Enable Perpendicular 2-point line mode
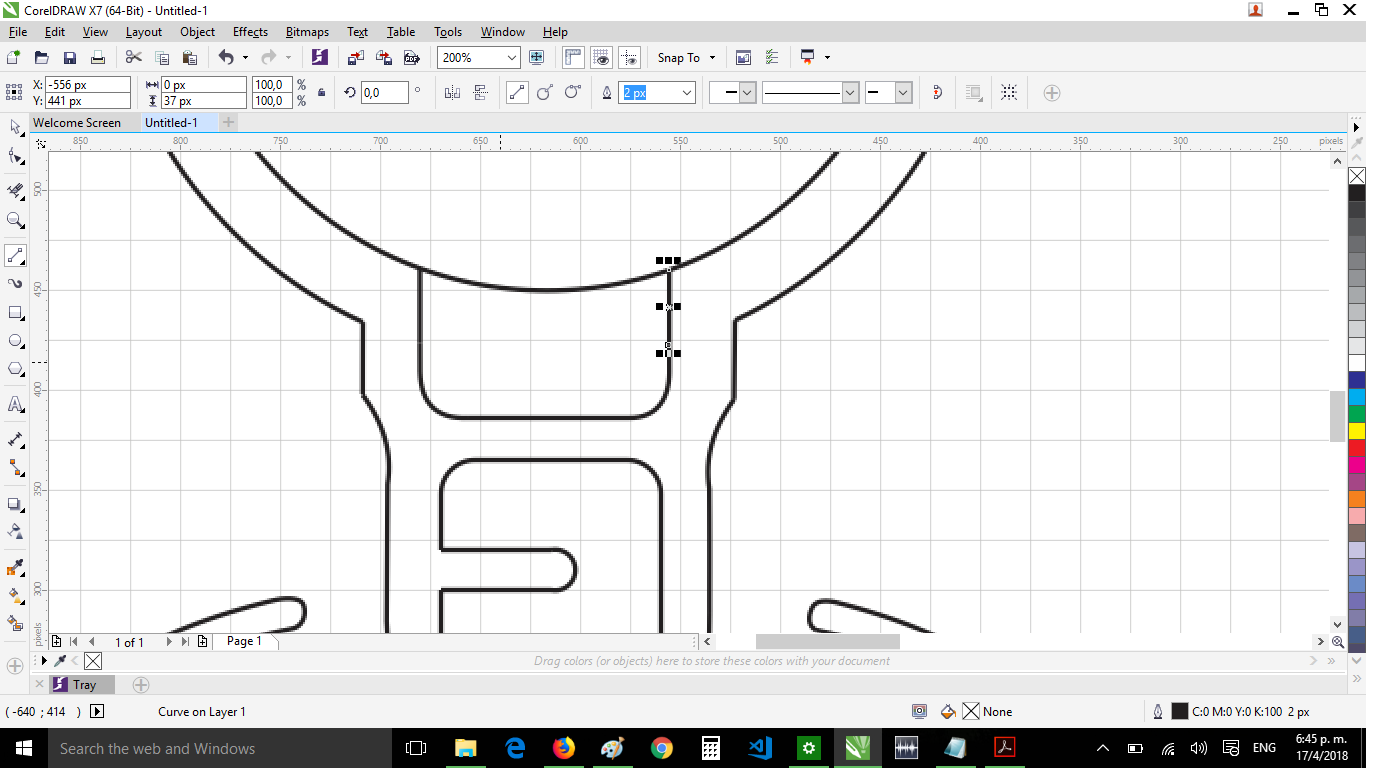The width and height of the screenshot is (1384, 776). 545,93
